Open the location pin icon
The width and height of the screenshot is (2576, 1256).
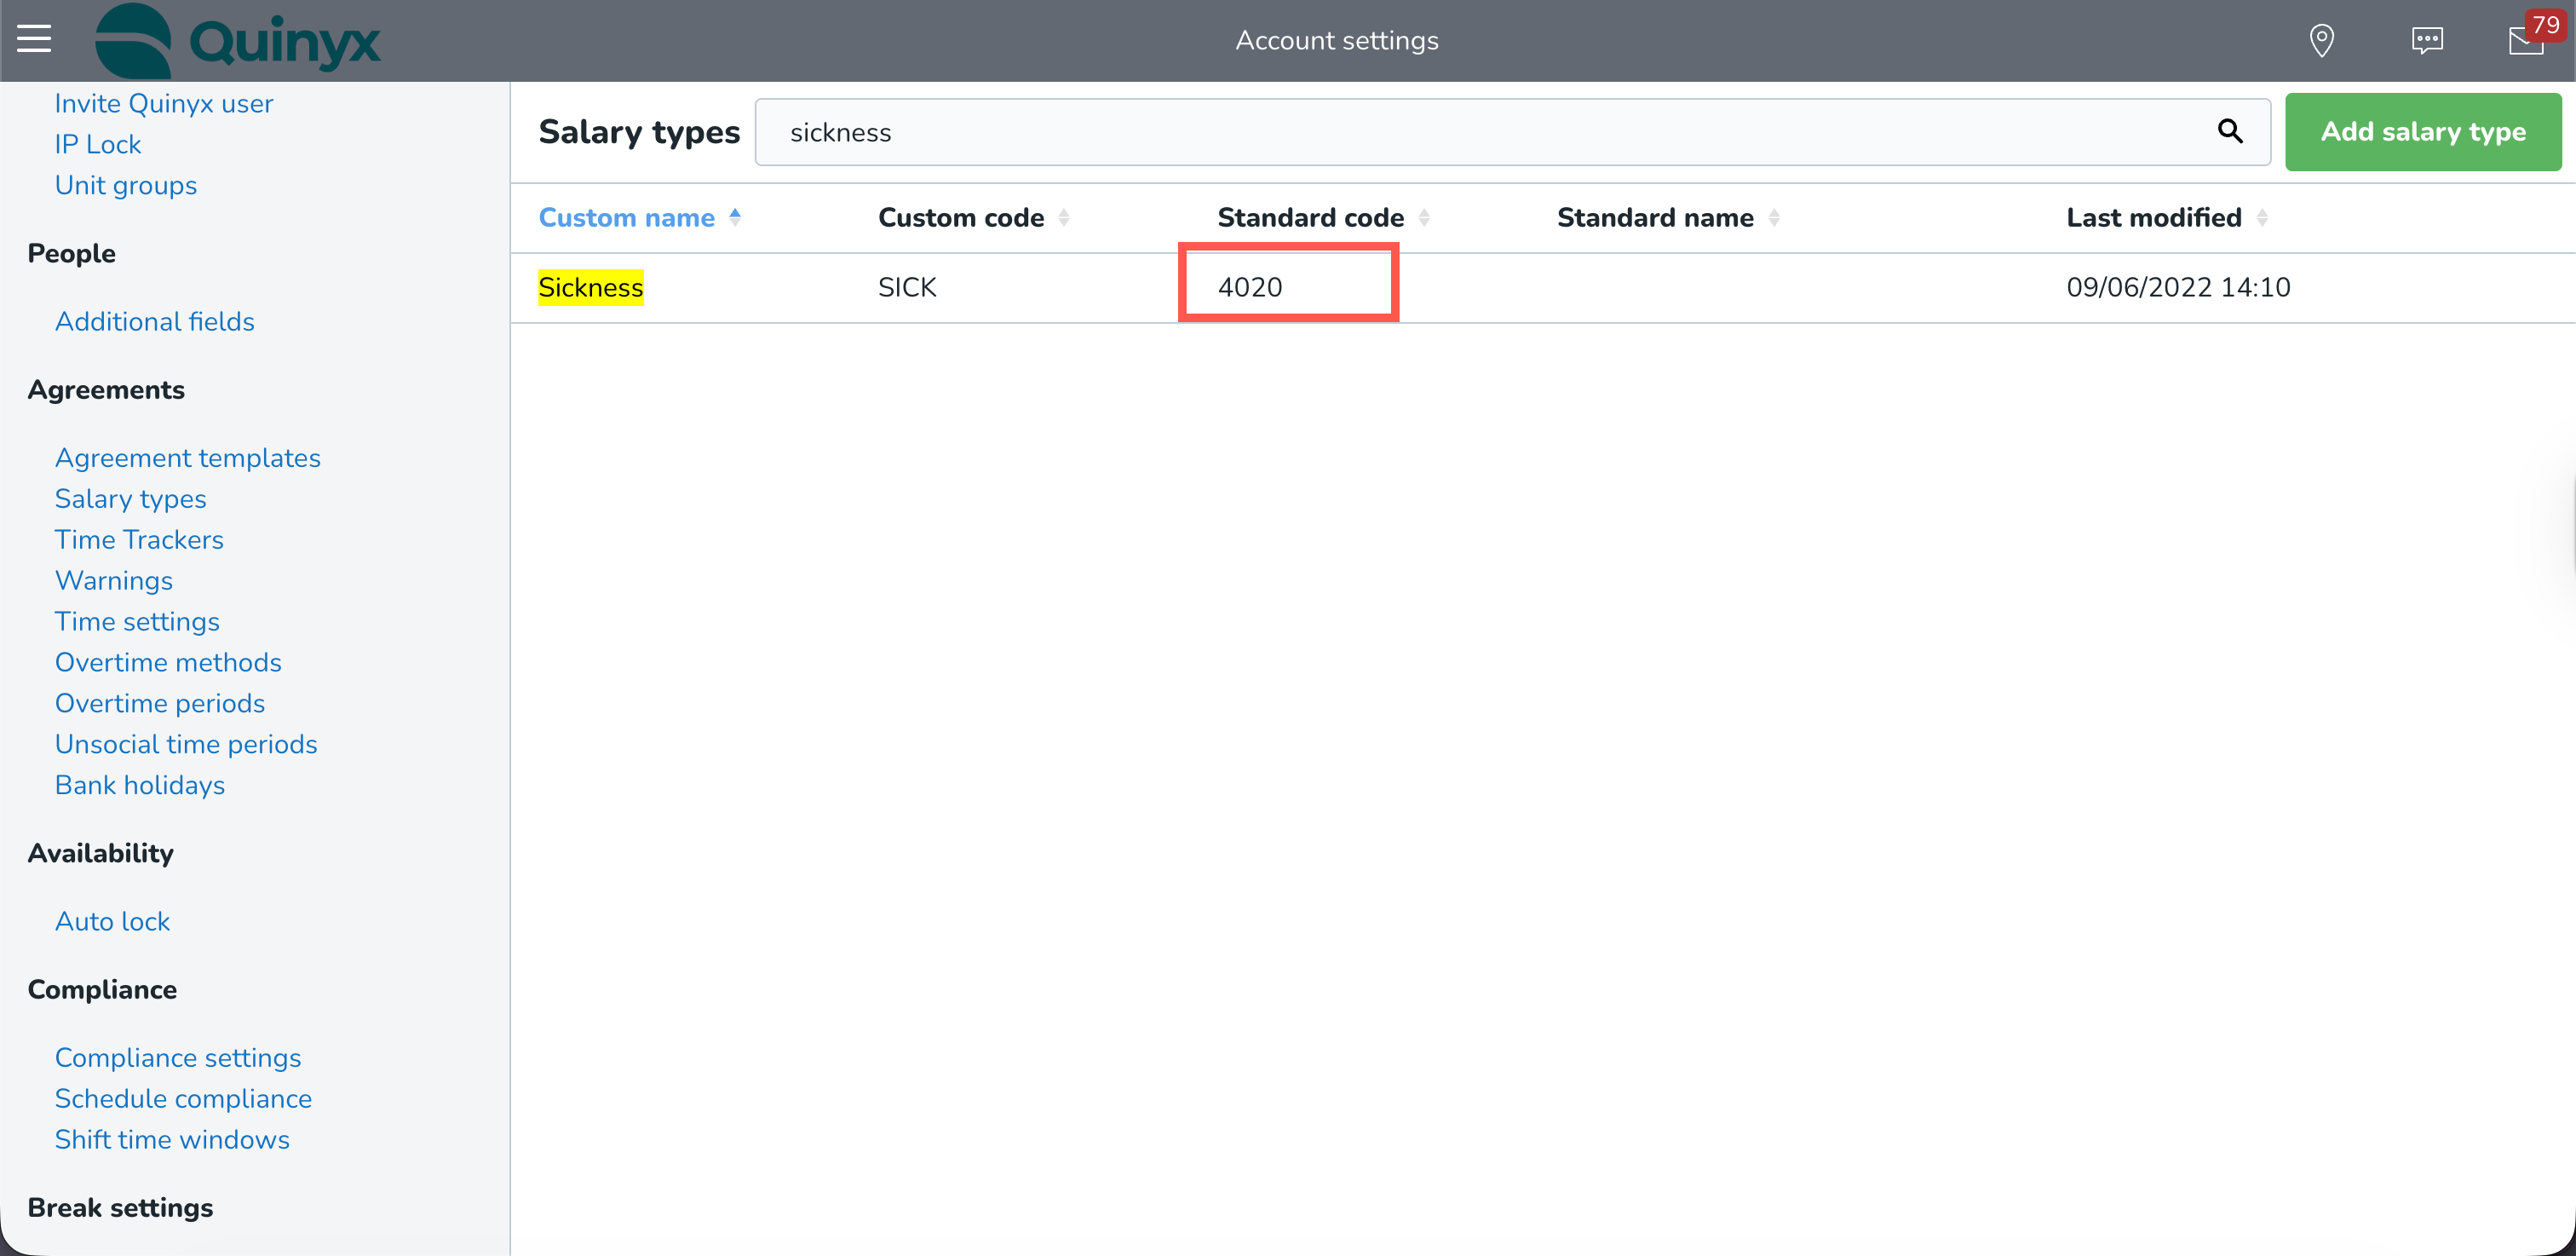[2321, 41]
